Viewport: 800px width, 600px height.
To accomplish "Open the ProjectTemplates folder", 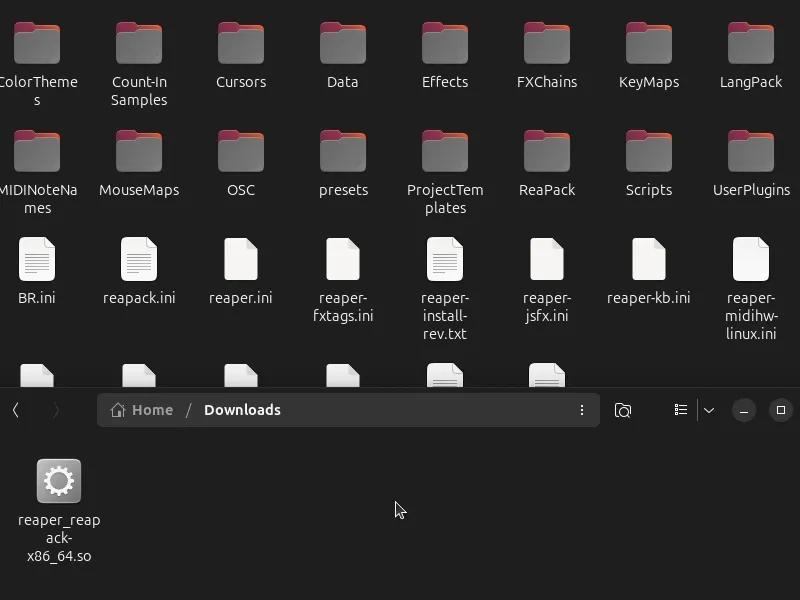I will [x=445, y=152].
